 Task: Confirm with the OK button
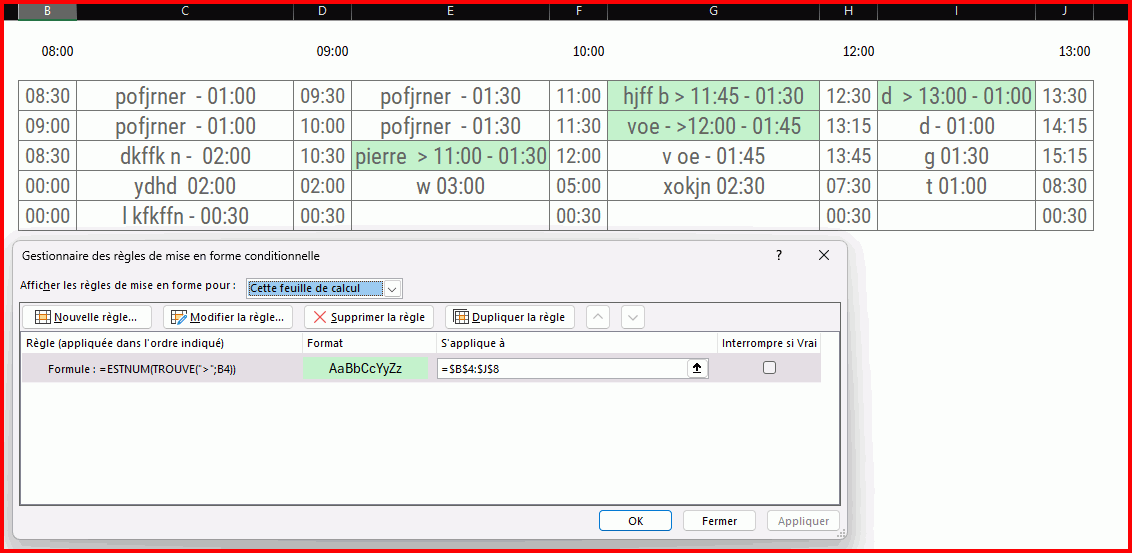(635, 521)
